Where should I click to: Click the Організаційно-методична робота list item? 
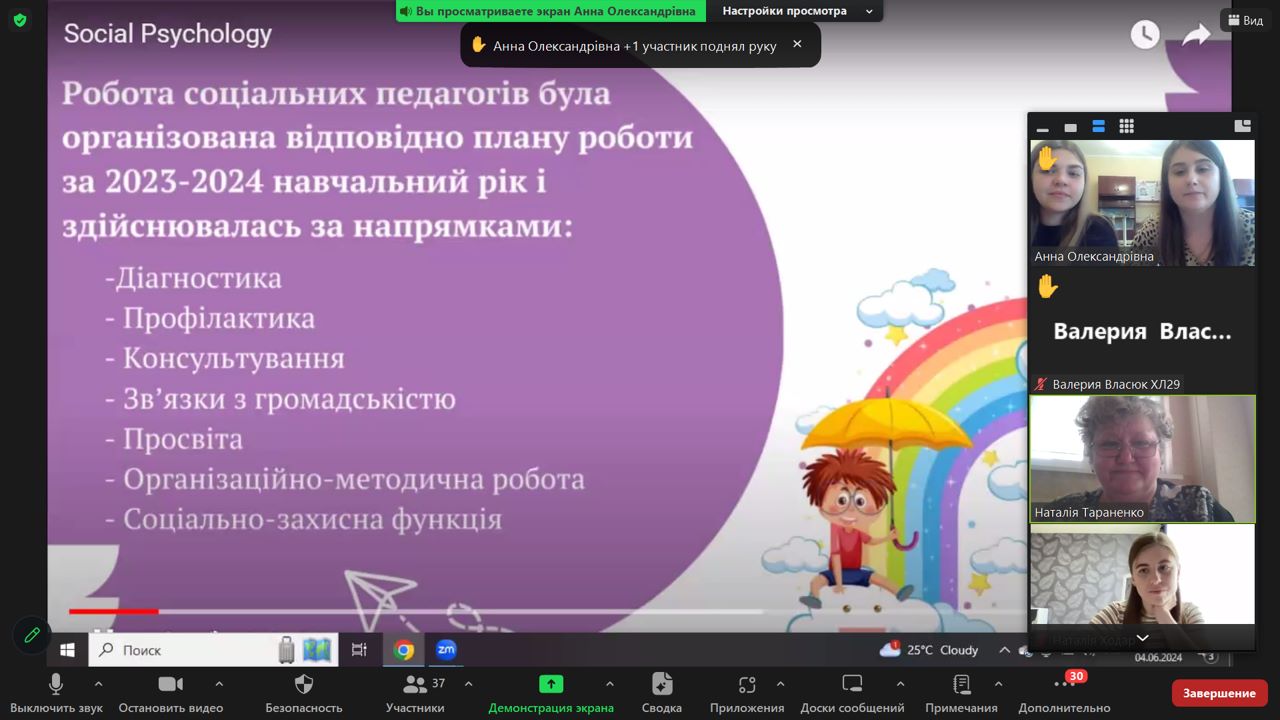tap(345, 480)
